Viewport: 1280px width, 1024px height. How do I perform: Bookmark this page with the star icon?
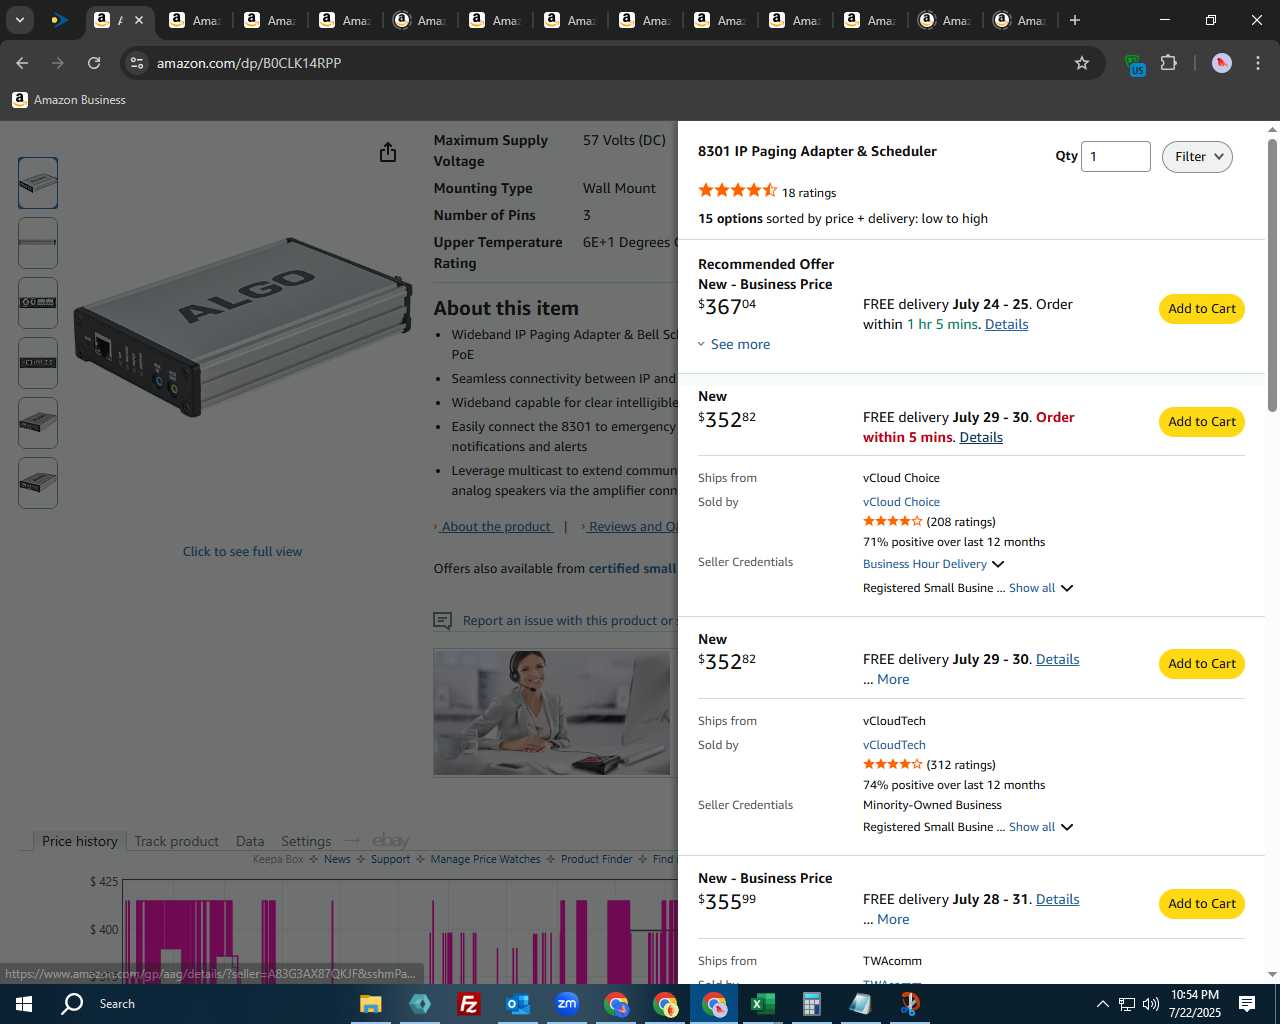tap(1082, 63)
